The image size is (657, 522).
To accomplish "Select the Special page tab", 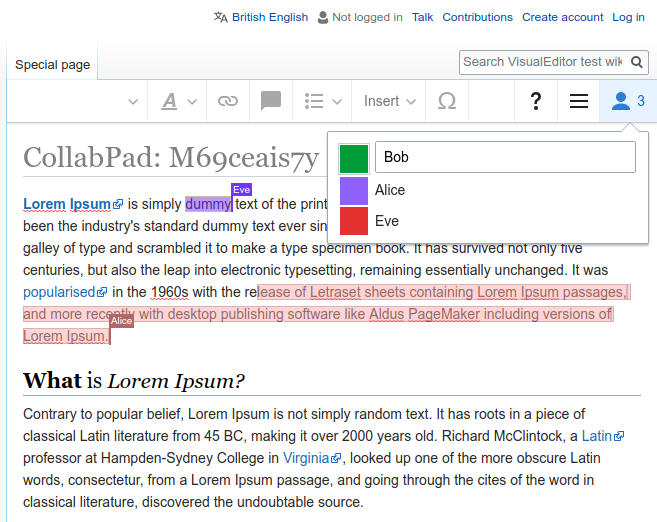I will coord(52,65).
